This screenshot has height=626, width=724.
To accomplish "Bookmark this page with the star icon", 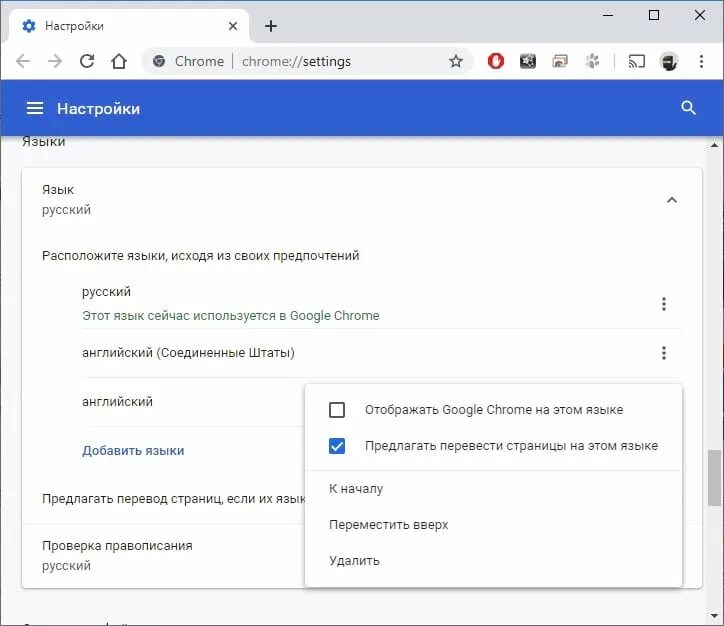I will pyautogui.click(x=456, y=61).
